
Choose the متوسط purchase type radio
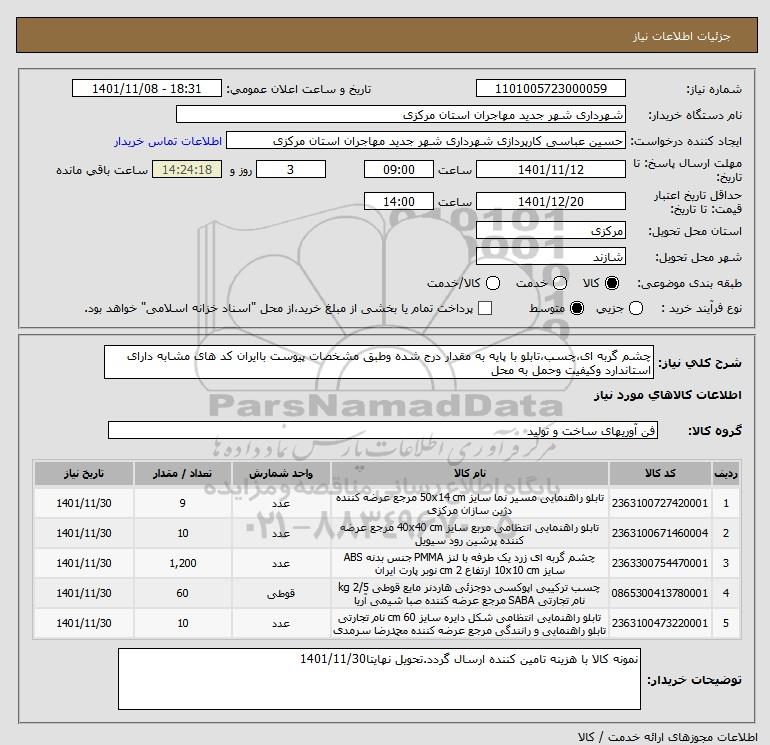point(577,308)
